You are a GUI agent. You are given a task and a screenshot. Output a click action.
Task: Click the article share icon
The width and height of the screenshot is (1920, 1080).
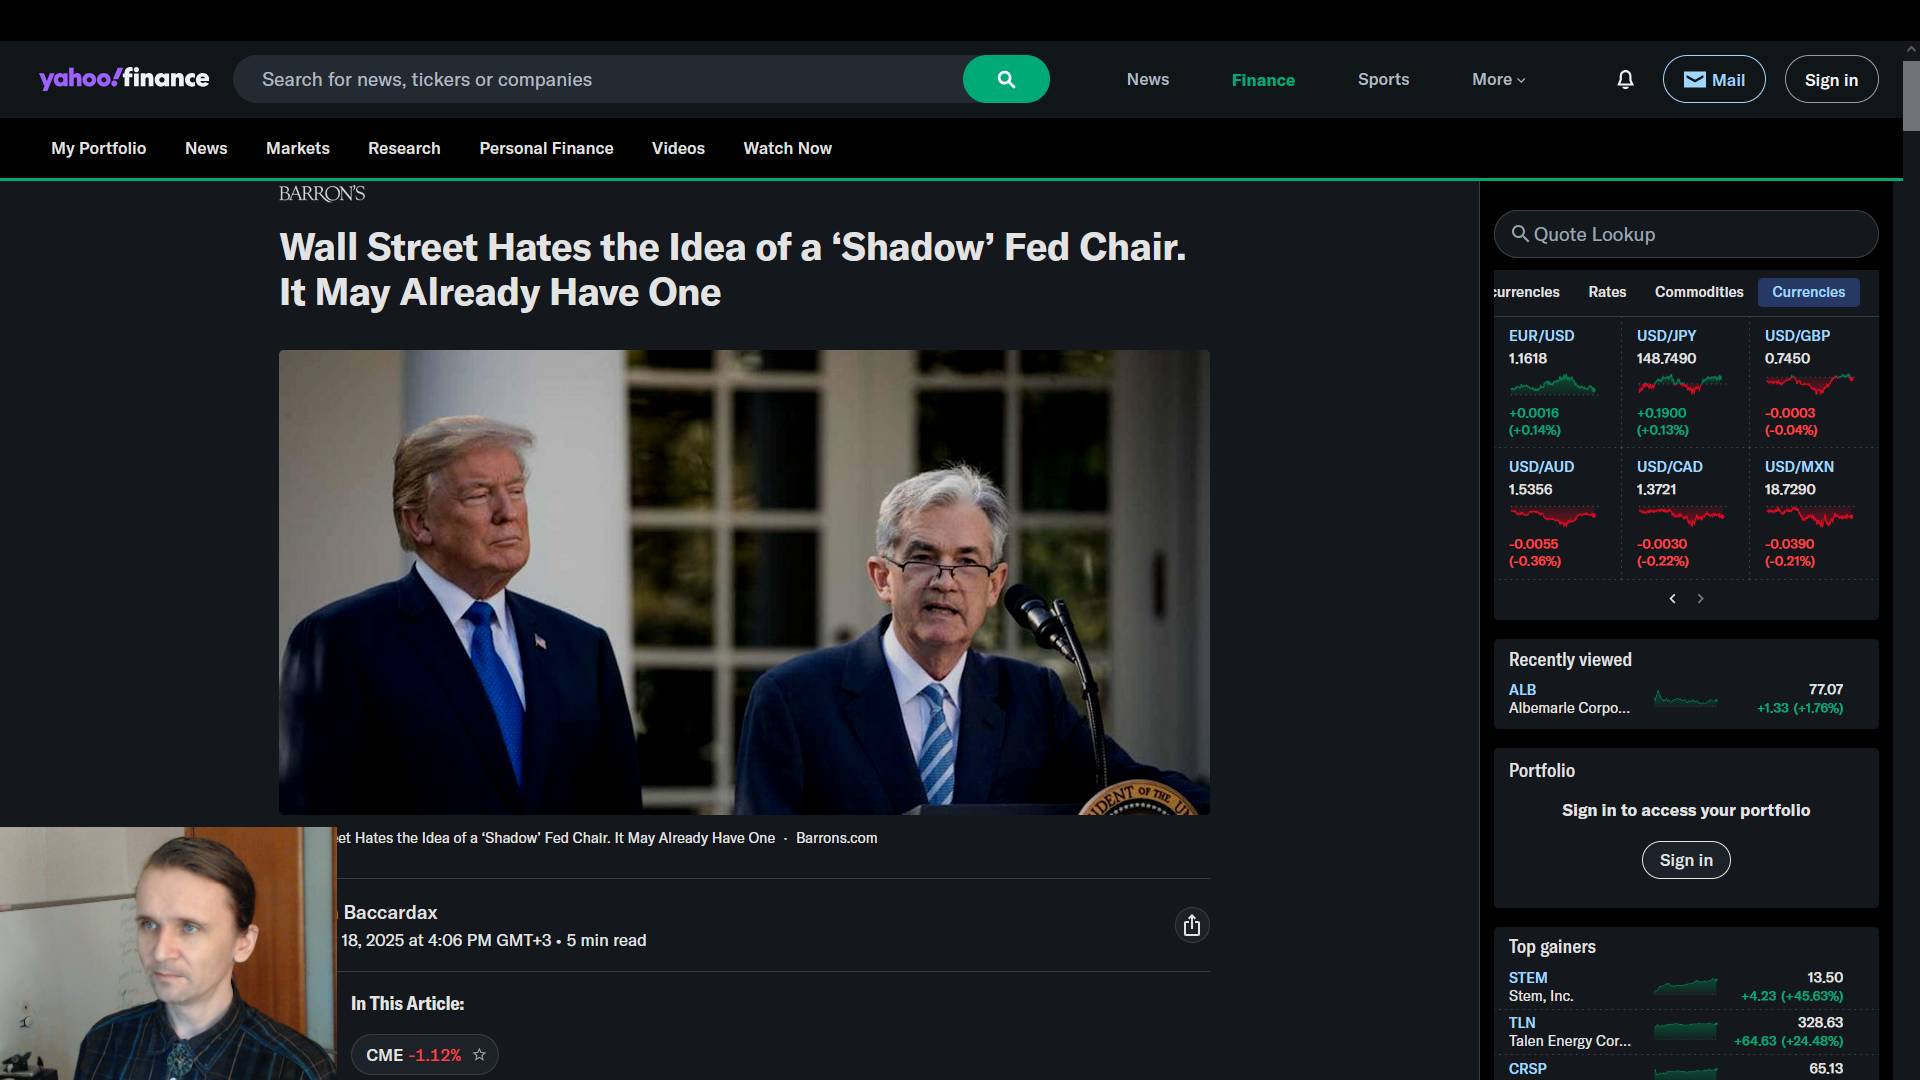point(1191,925)
